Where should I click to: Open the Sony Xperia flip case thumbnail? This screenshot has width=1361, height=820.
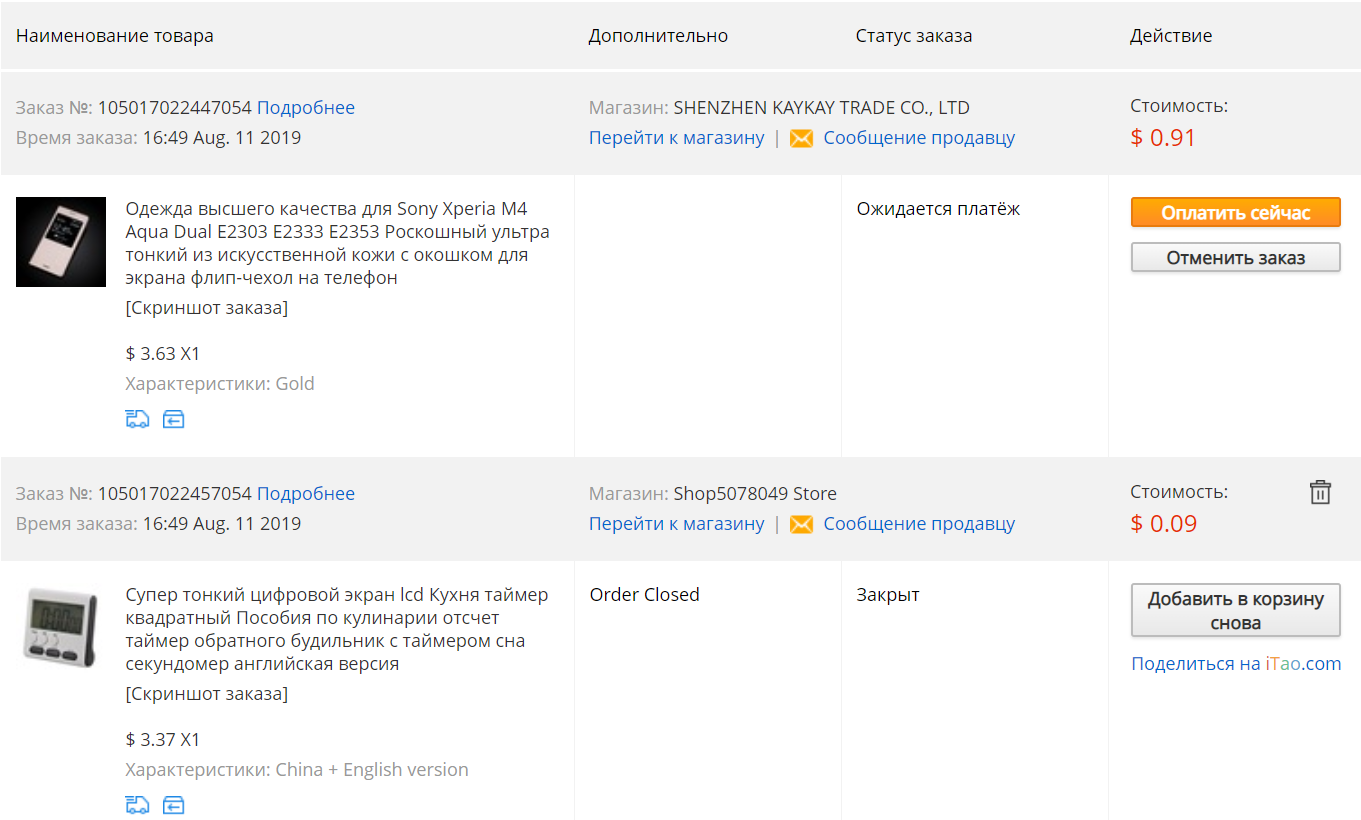pos(61,242)
